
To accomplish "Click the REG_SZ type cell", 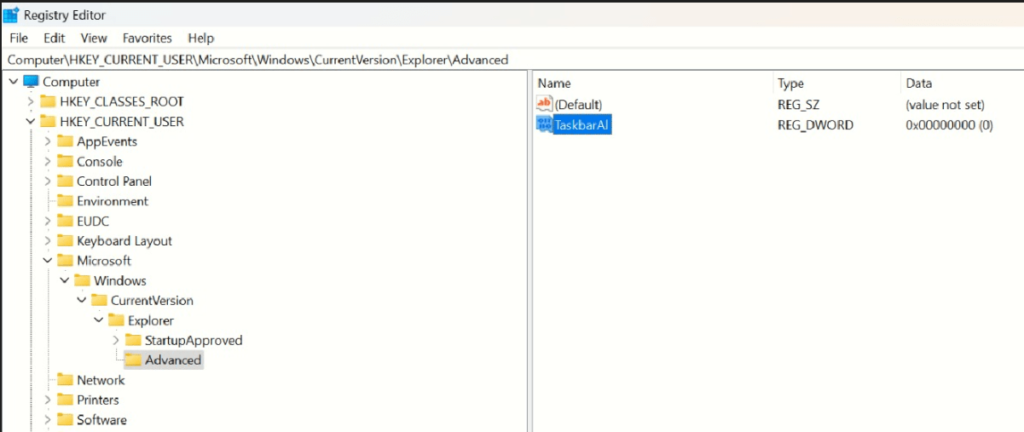I will (x=799, y=104).
